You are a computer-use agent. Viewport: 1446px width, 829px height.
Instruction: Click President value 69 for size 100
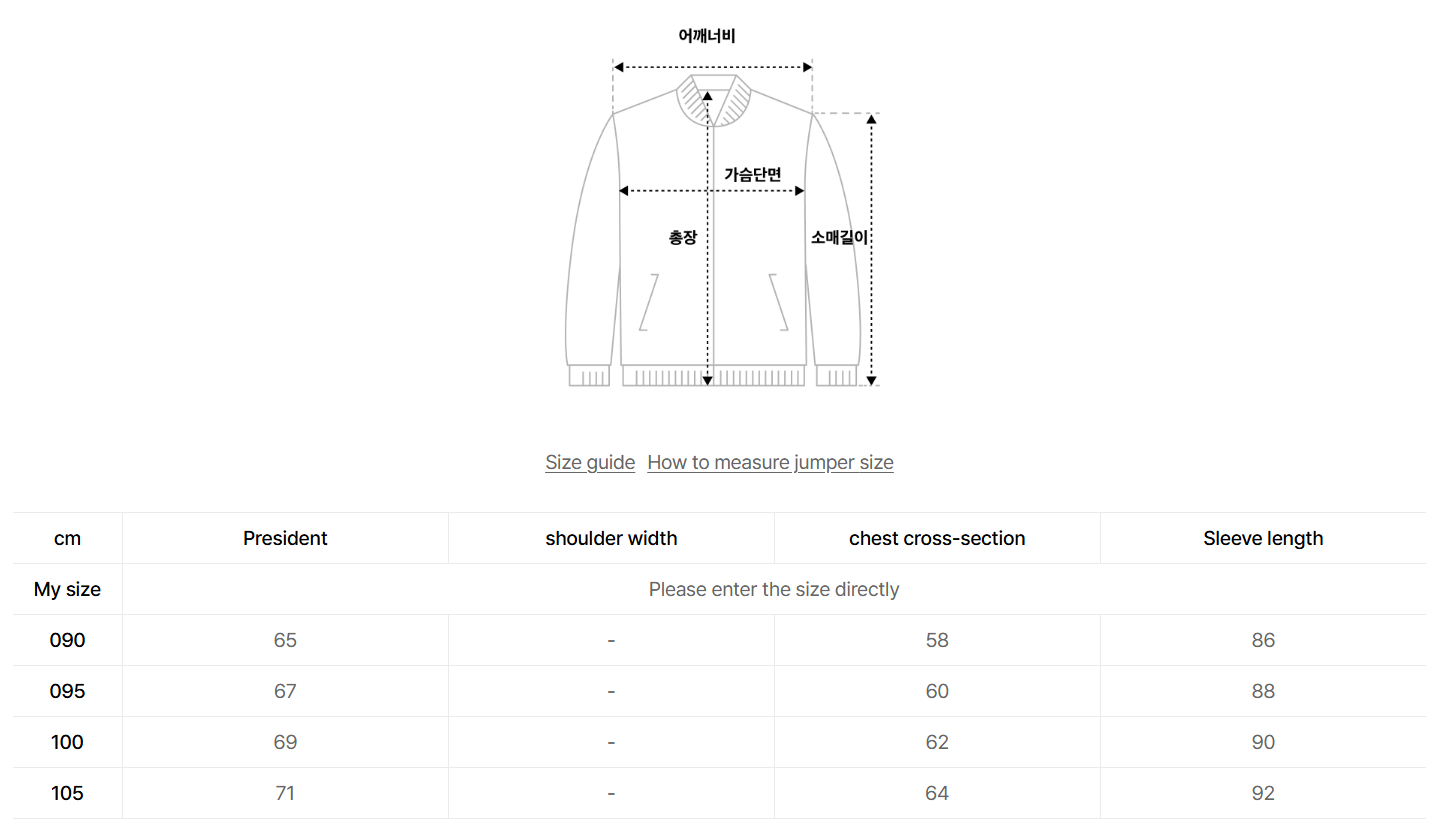[x=285, y=742]
